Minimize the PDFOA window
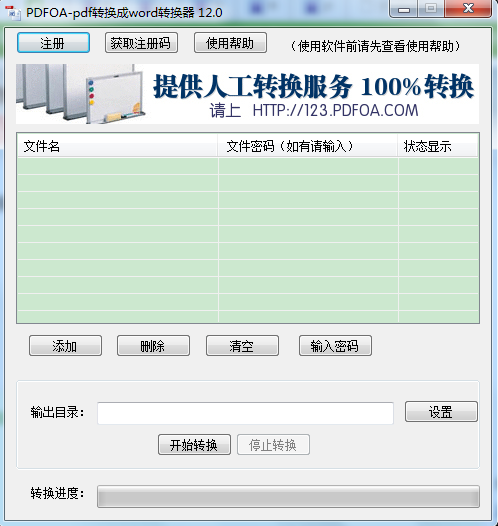This screenshot has width=498, height=526. pyautogui.click(x=404, y=9)
